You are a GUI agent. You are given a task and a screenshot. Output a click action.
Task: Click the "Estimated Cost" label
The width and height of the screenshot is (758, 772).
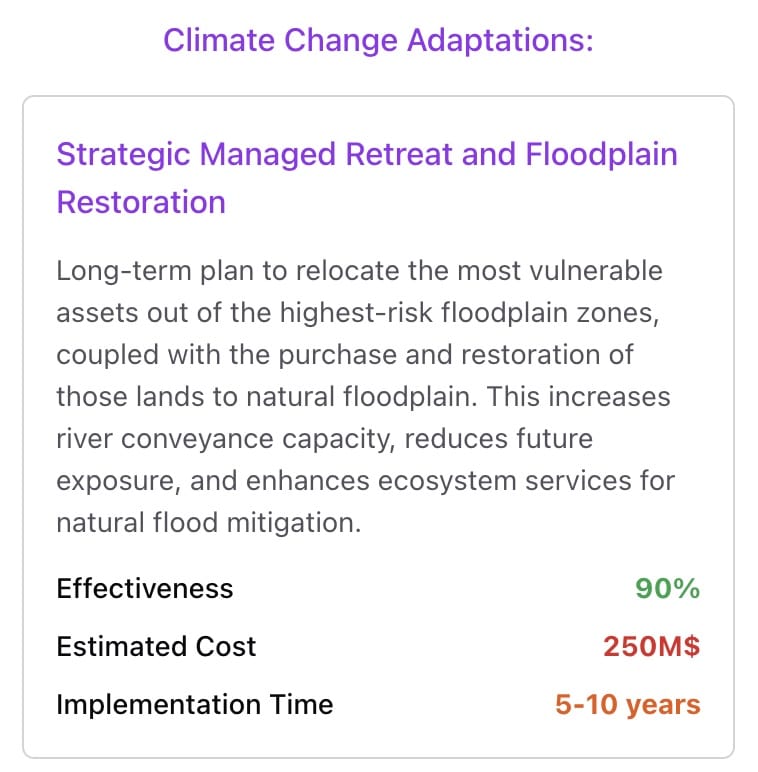tap(156, 646)
